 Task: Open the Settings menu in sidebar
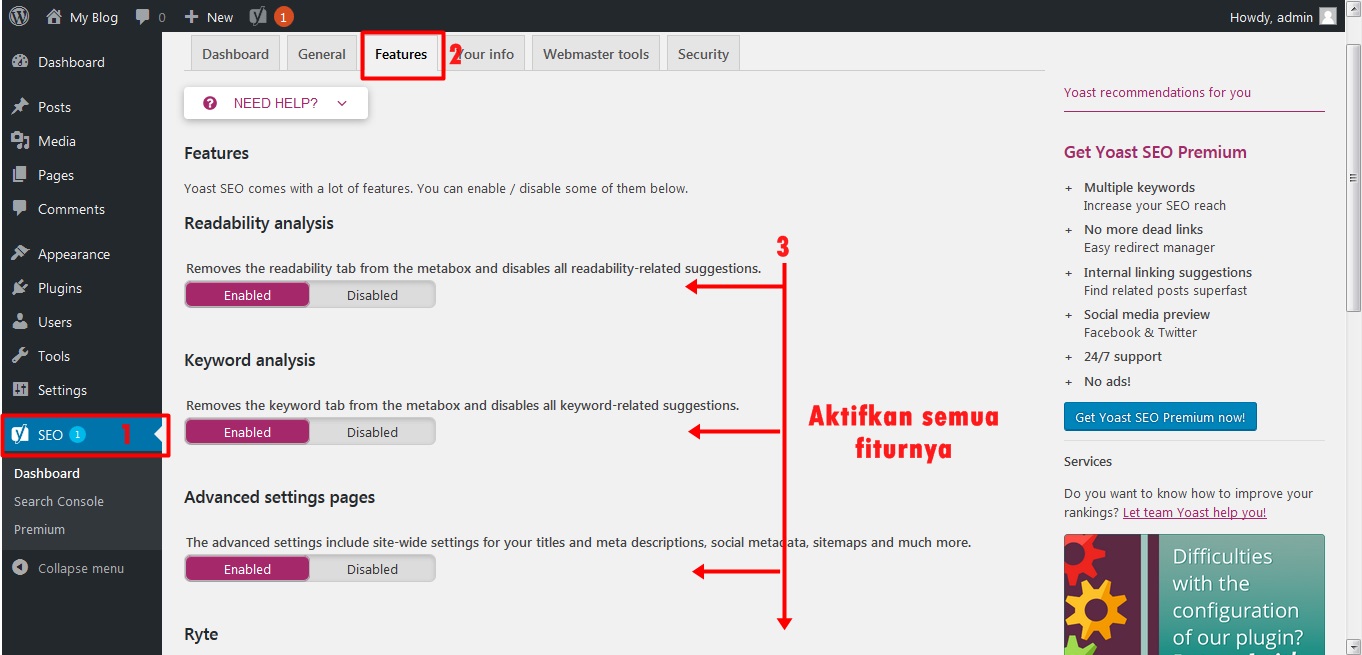(x=62, y=390)
